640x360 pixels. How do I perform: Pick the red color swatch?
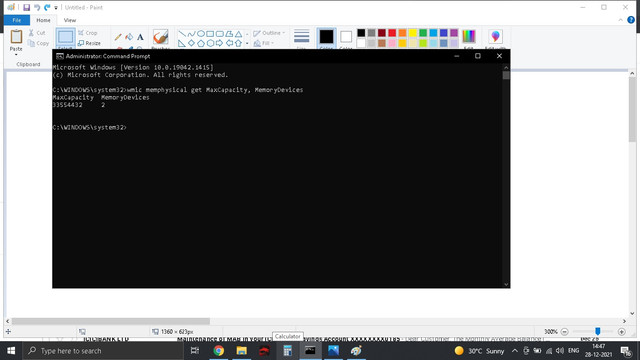coord(392,33)
